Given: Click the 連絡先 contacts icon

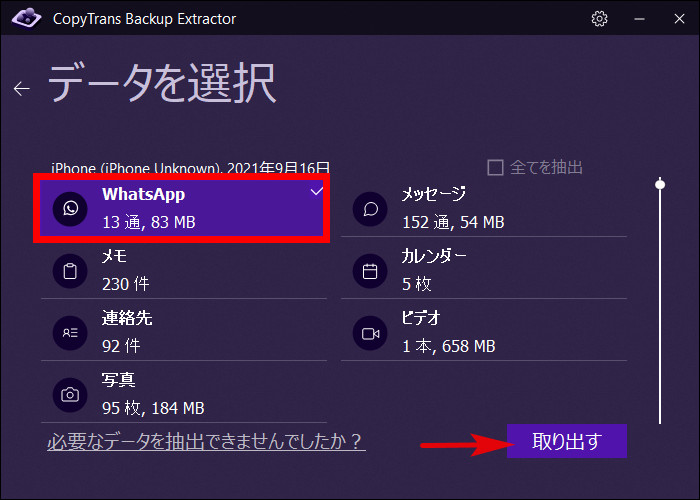Looking at the screenshot, I should (70, 333).
